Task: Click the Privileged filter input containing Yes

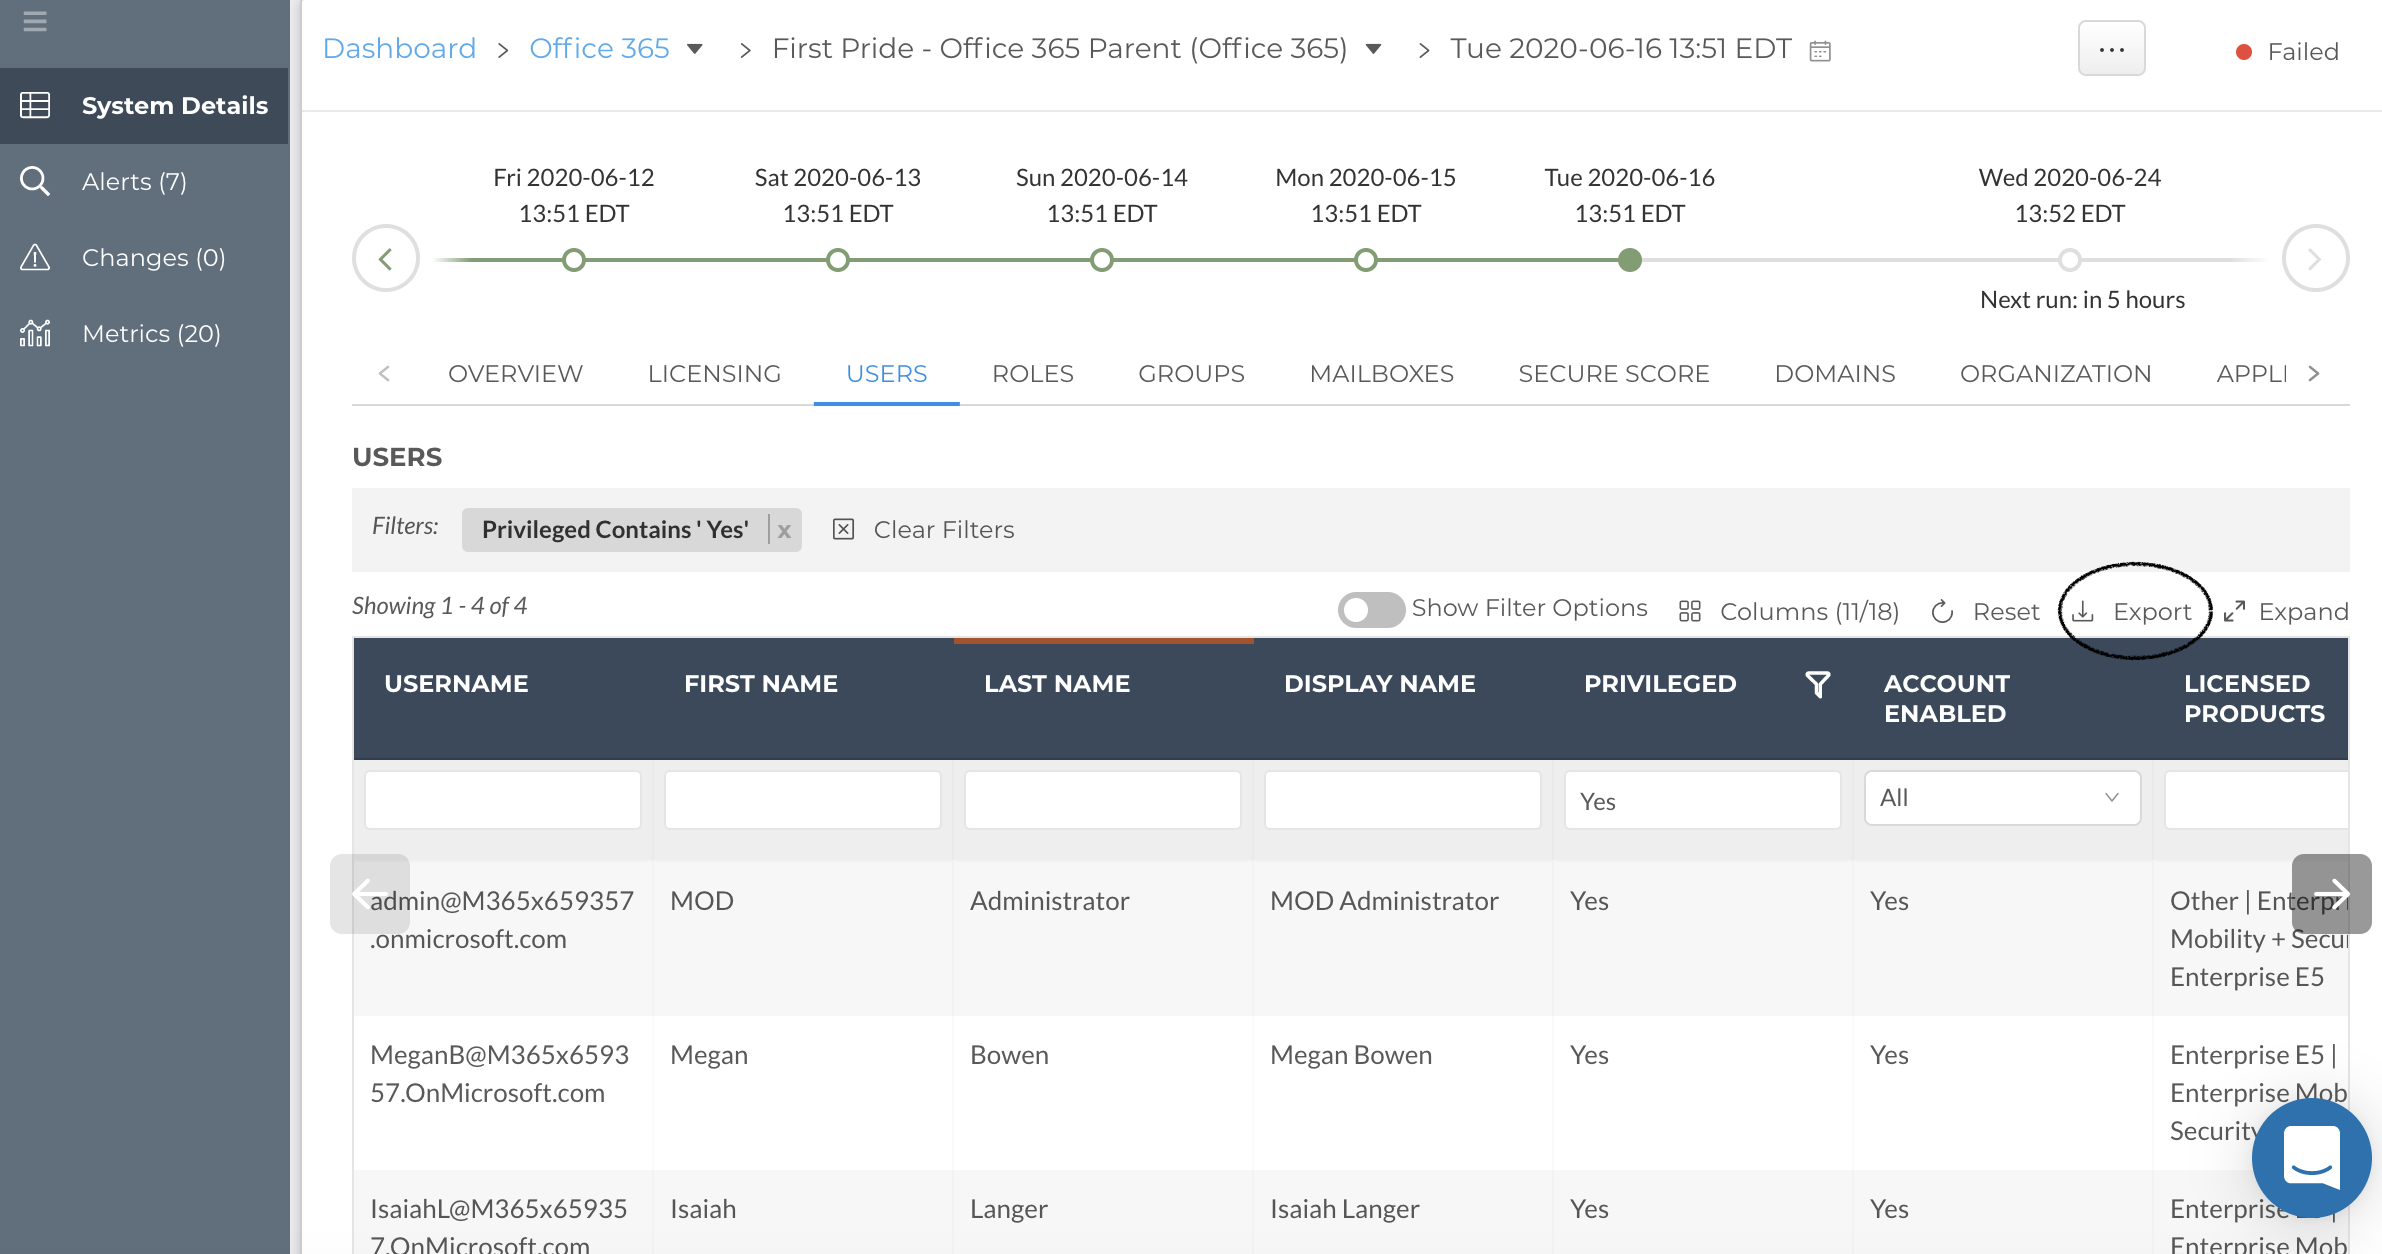Action: click(1703, 799)
